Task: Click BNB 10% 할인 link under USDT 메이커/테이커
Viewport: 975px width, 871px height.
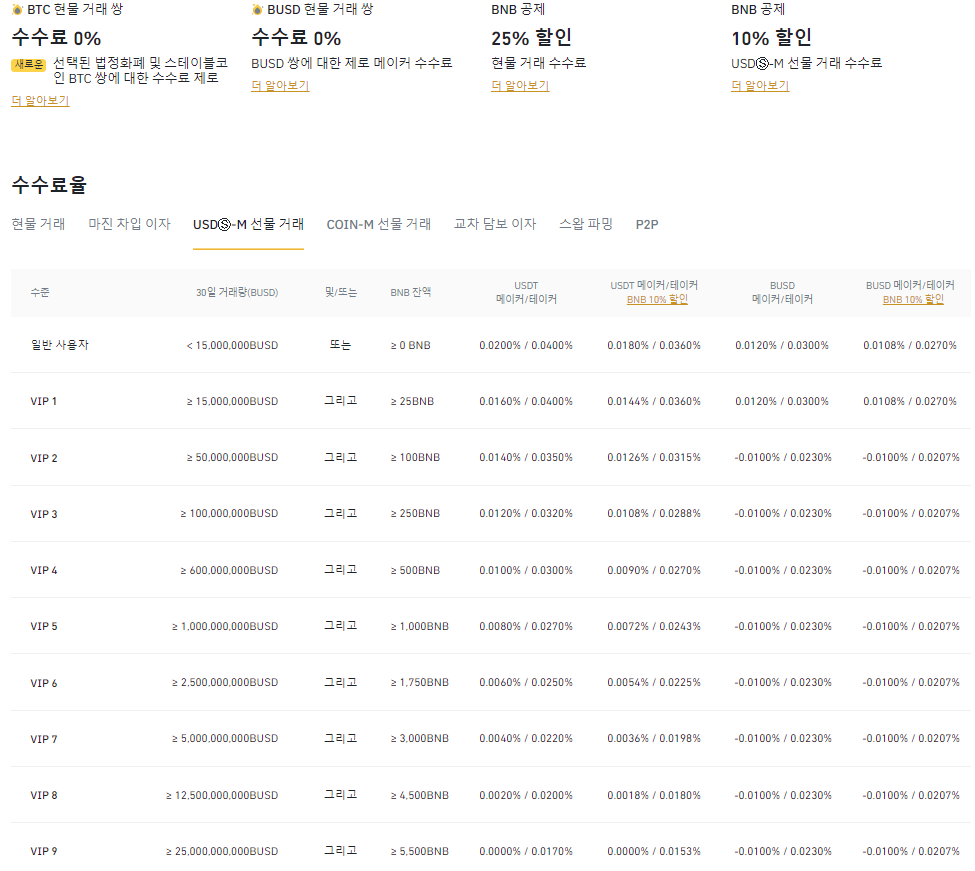Action: pos(657,300)
